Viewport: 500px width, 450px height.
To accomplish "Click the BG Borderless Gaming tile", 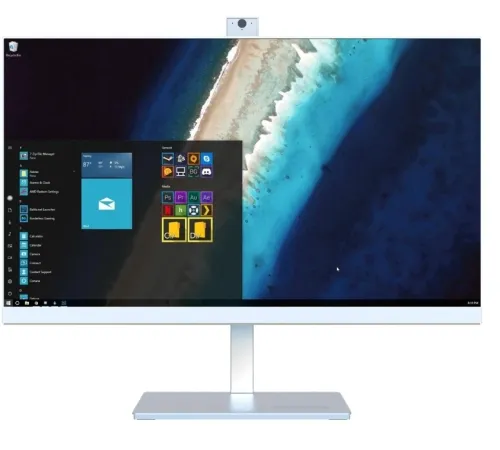I will pyautogui.click(x=194, y=172).
